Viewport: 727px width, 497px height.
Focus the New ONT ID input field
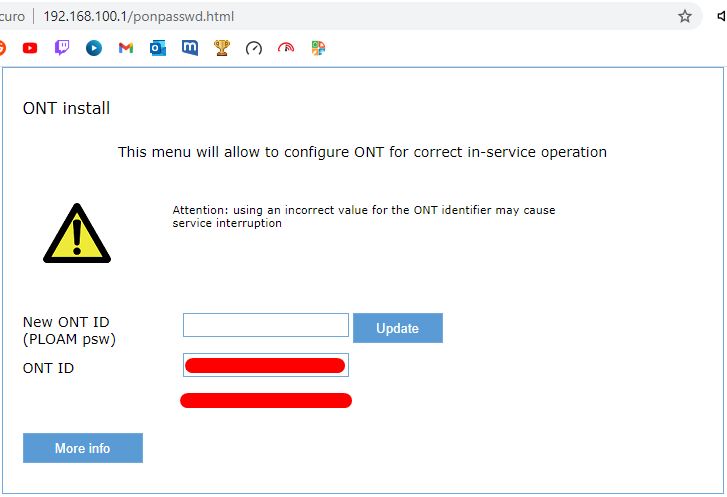(266, 325)
